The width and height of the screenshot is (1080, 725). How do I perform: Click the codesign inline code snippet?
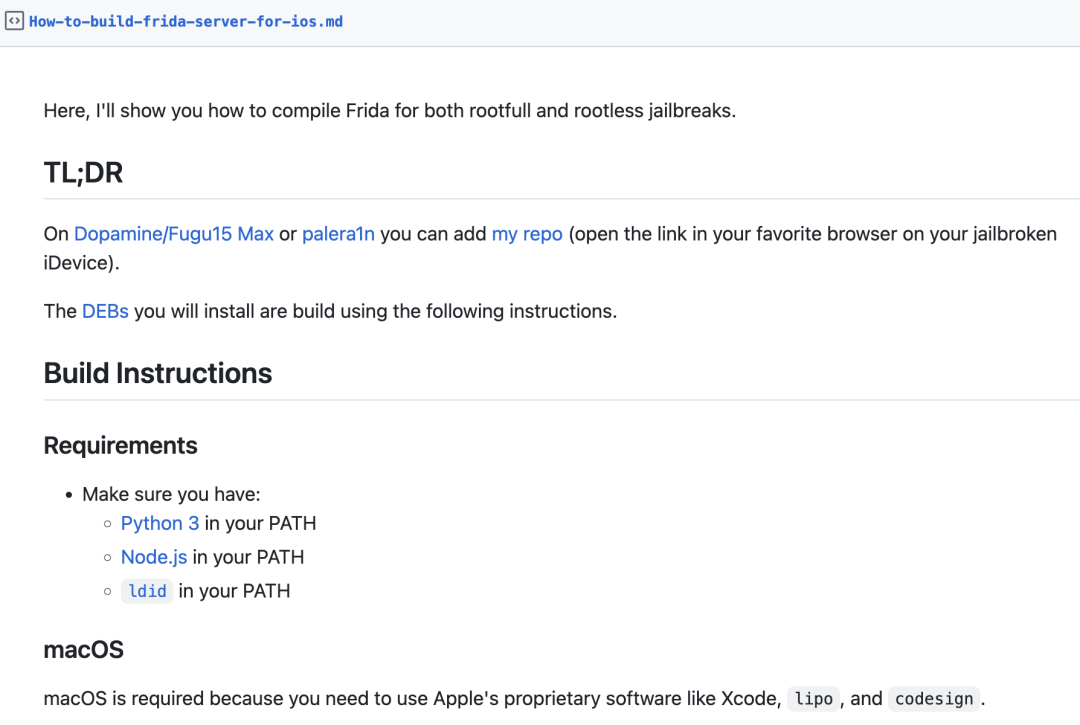tap(934, 699)
